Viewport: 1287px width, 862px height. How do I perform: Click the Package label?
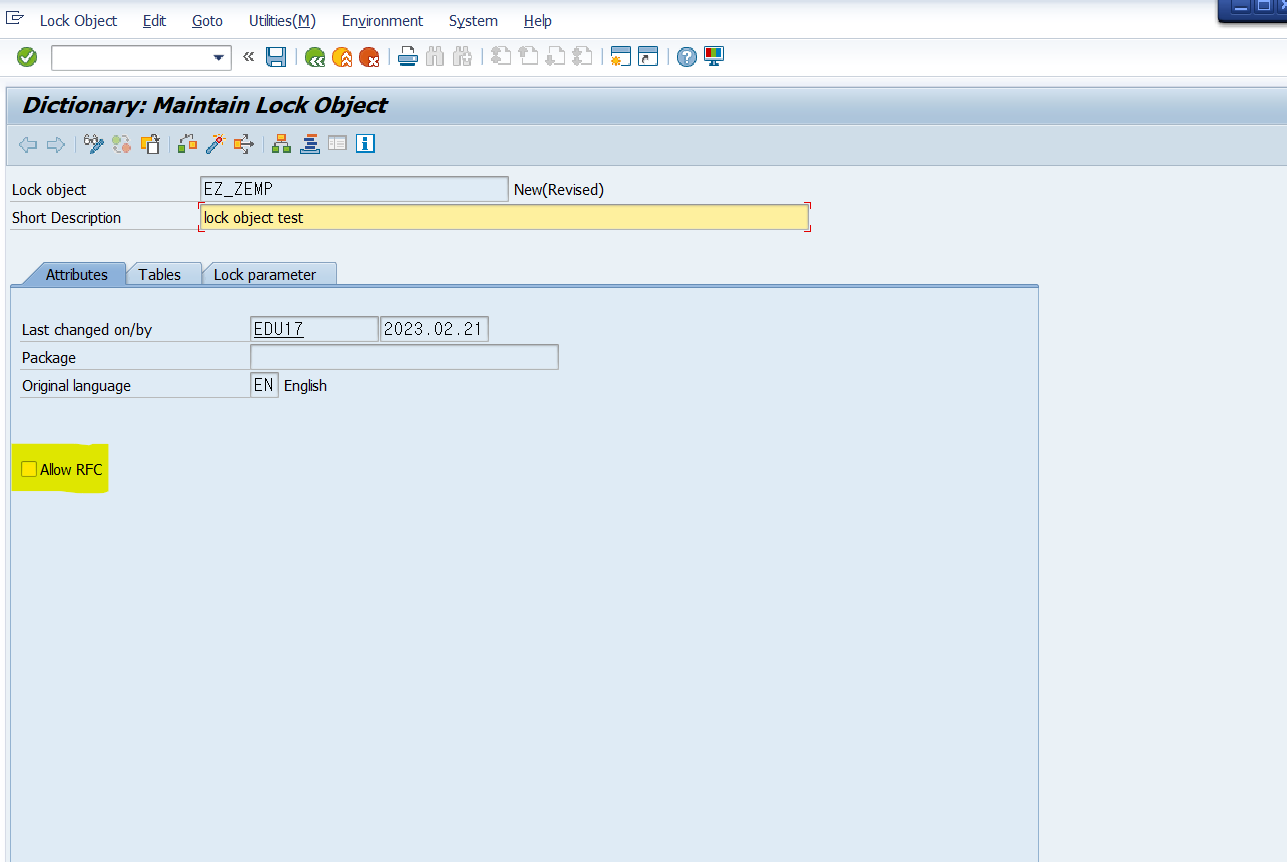coord(49,357)
